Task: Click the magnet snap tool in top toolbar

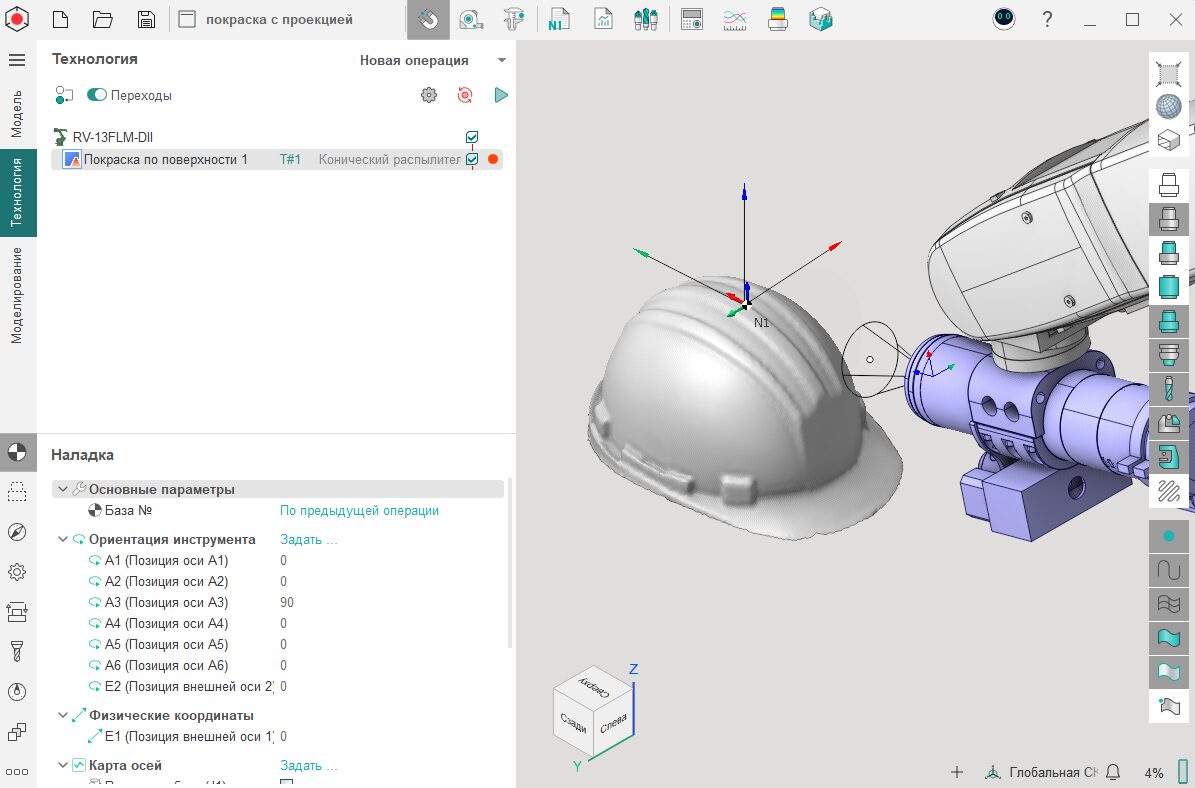Action: tap(428, 19)
